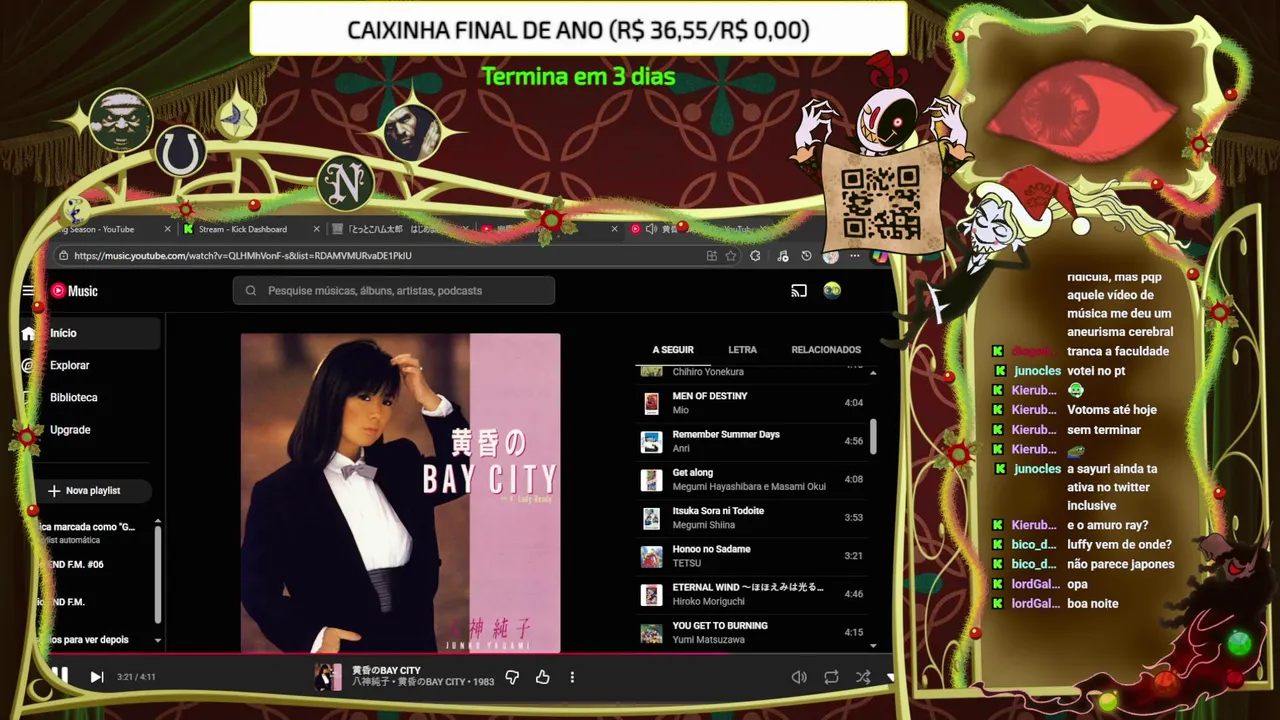Image resolution: width=1280 pixels, height=720 pixels.
Task: Click the QR code on stream overlay
Action: [879, 203]
